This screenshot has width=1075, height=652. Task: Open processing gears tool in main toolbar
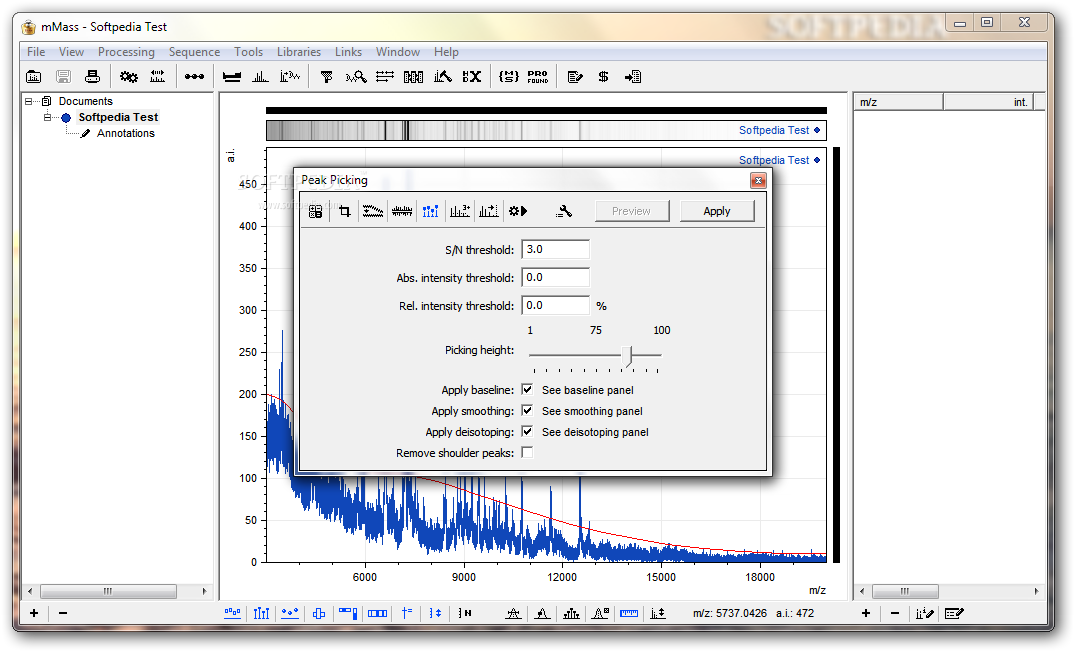tap(128, 77)
